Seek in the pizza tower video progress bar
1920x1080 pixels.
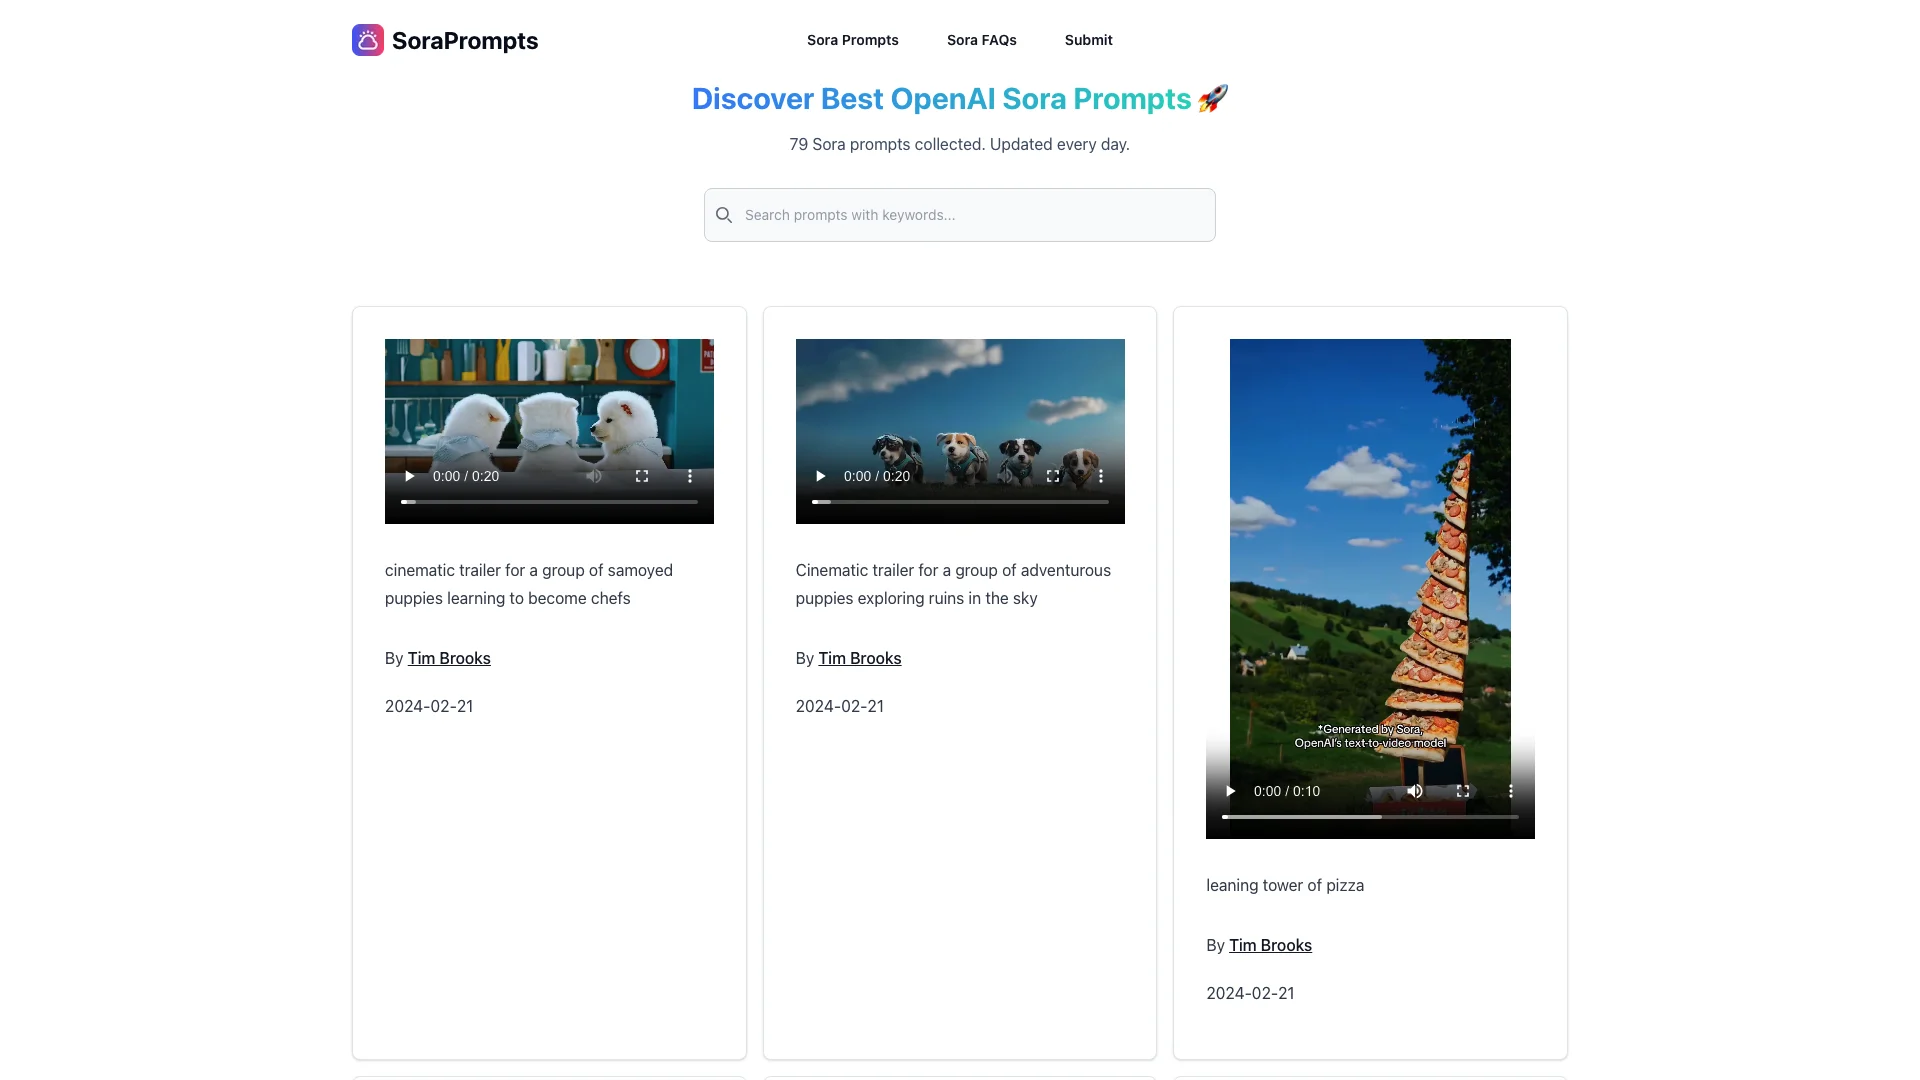point(1370,817)
